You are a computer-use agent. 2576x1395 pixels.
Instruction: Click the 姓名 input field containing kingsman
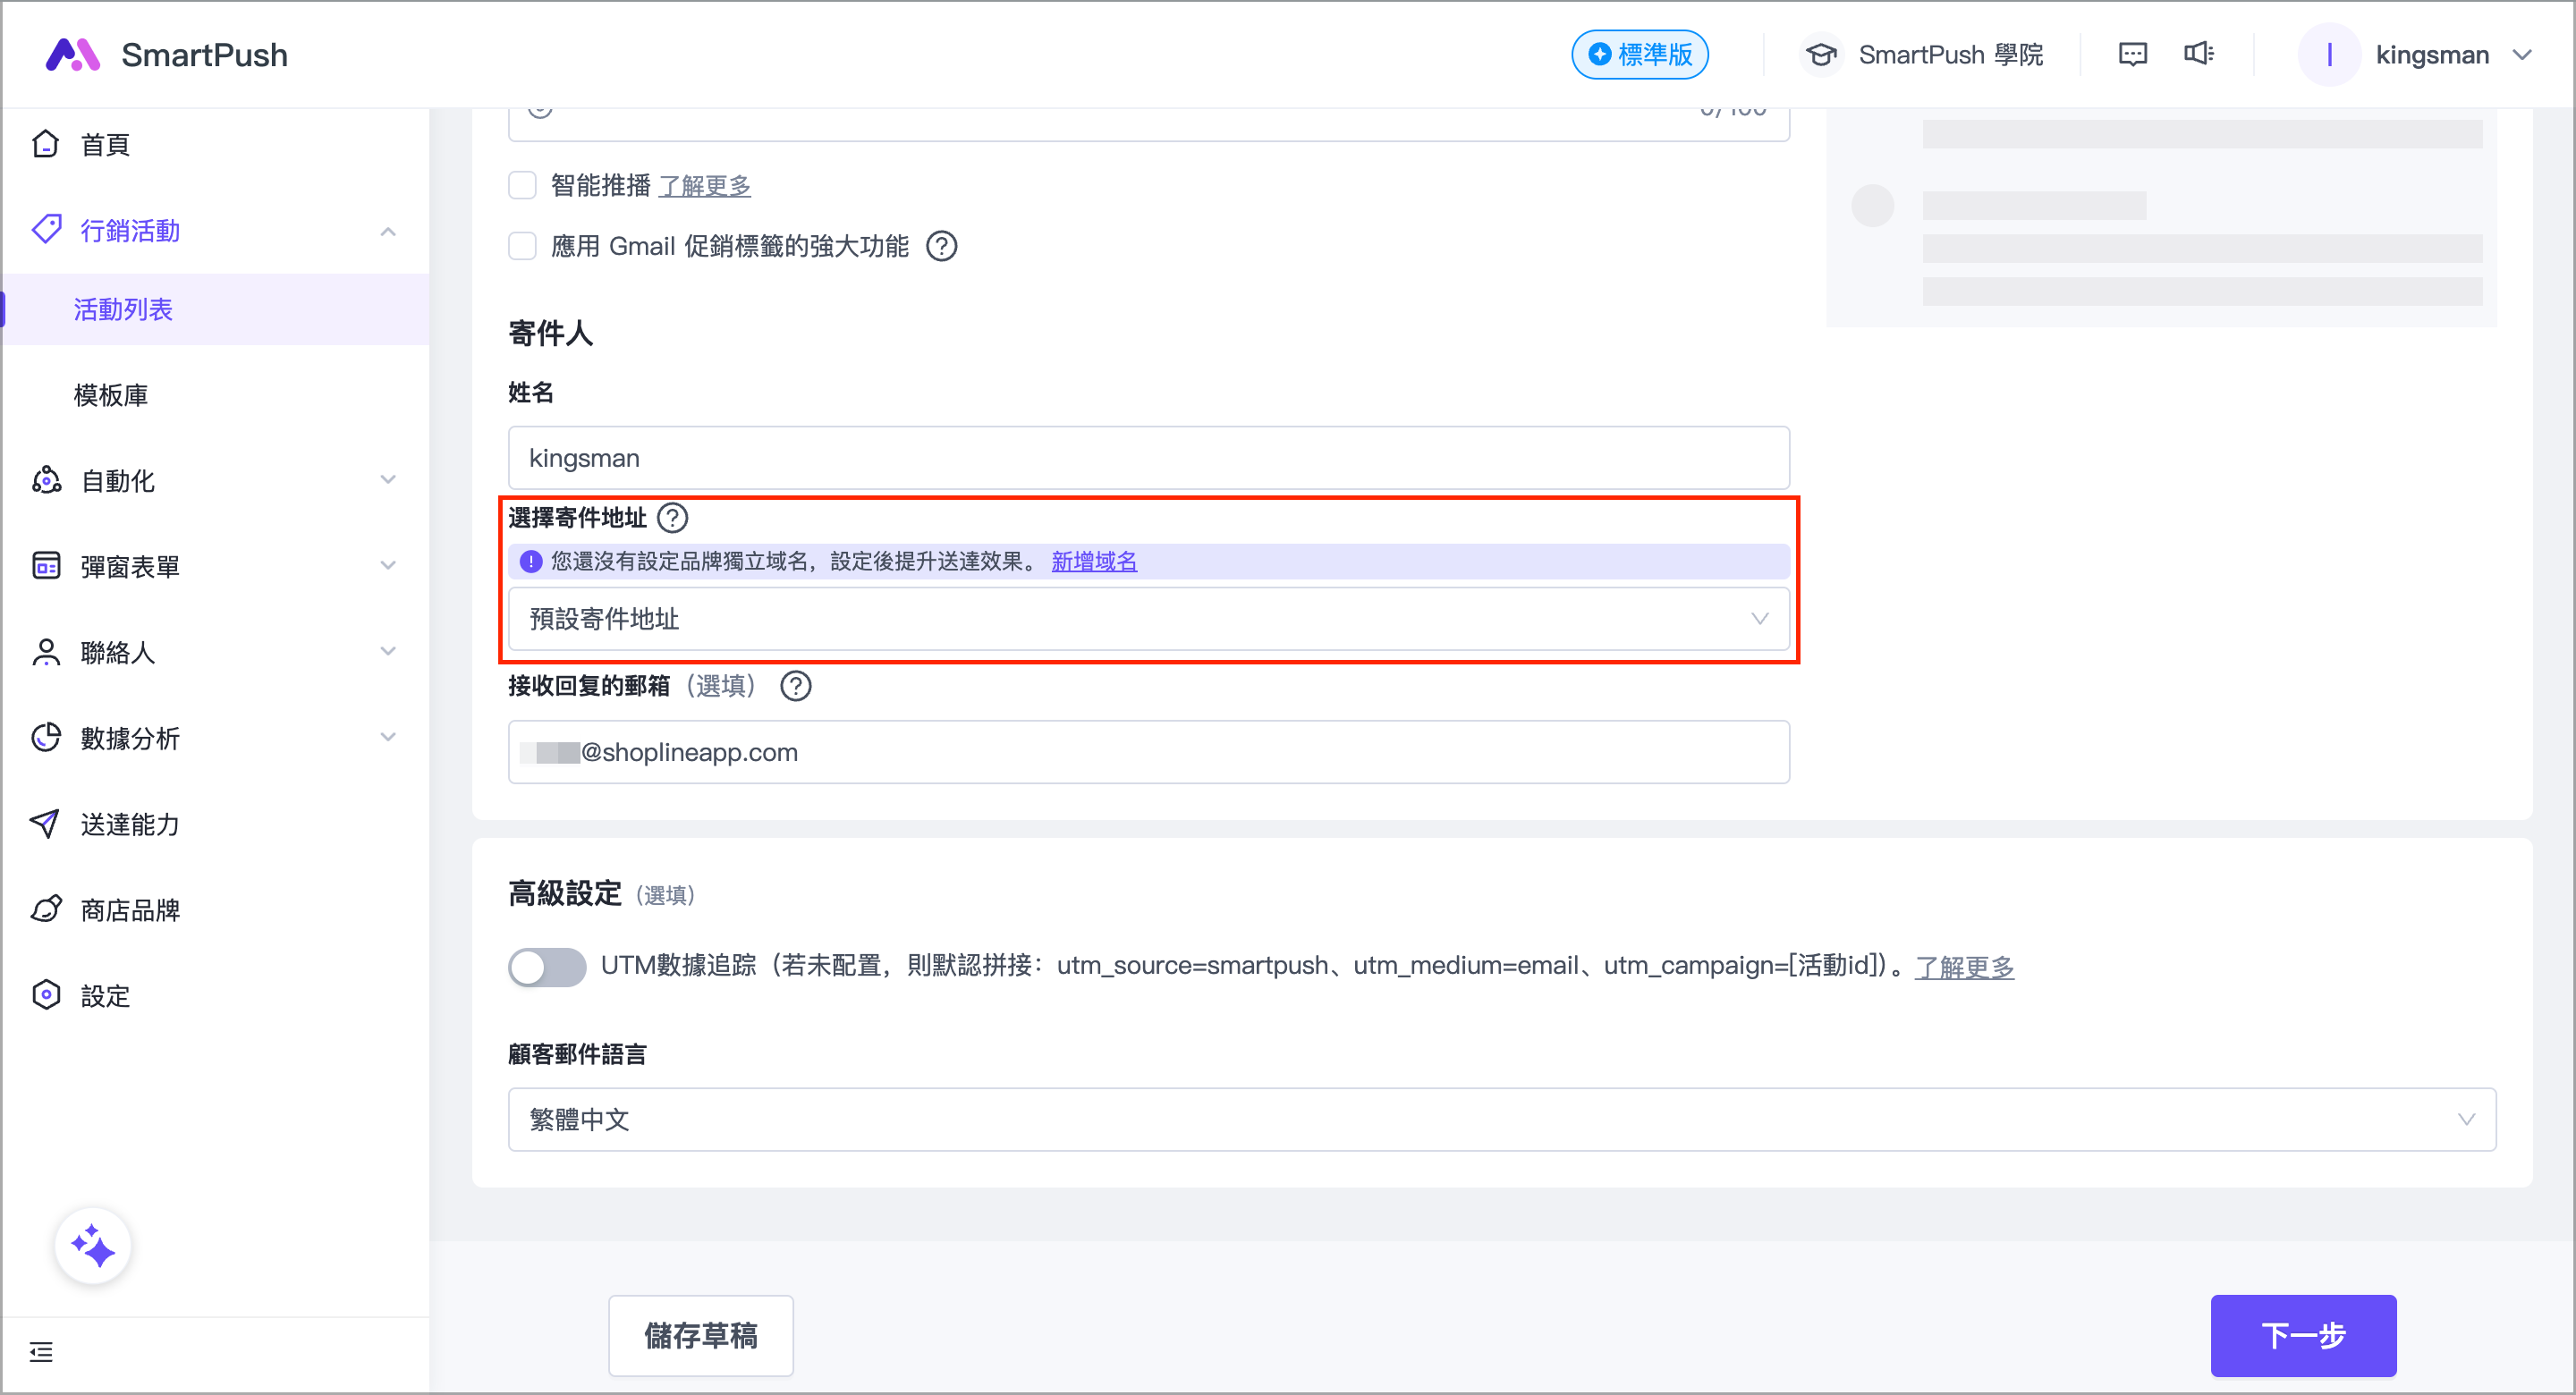(1148, 458)
